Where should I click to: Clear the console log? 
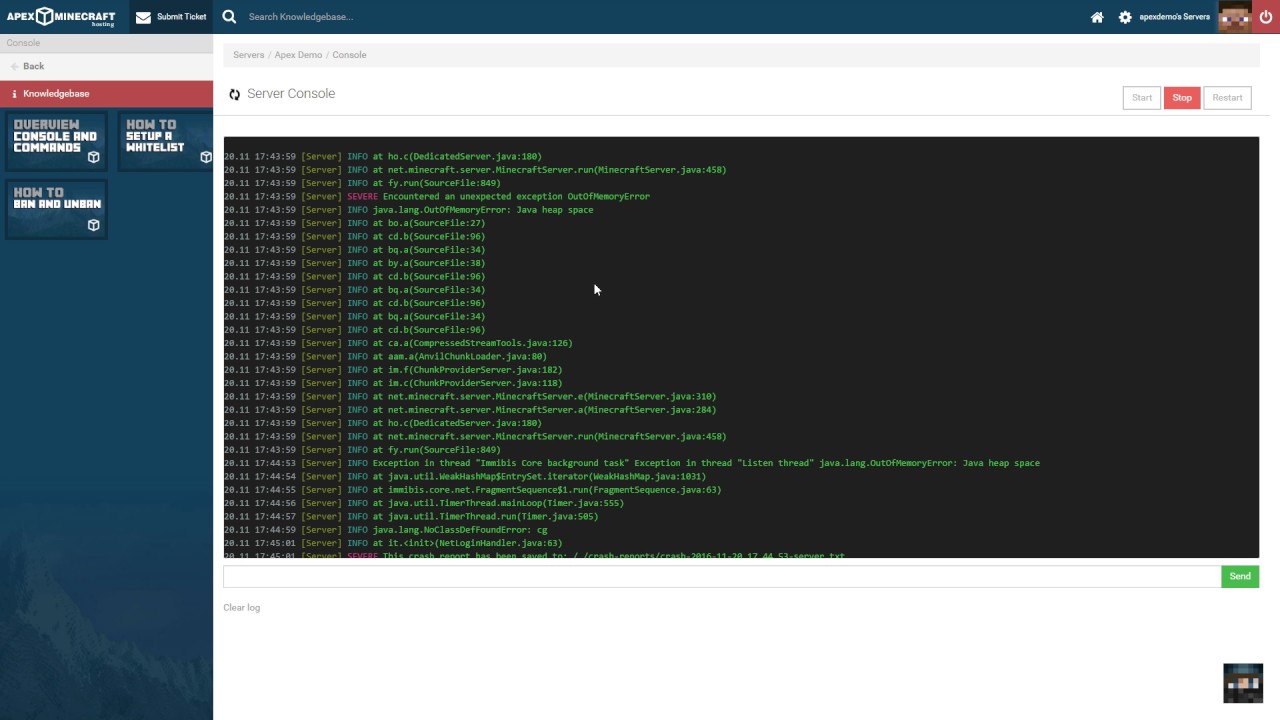(x=241, y=608)
